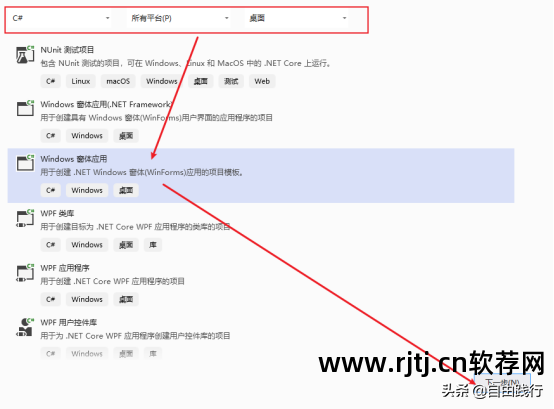Click the WPF 类库 title
This screenshot has width=554, height=409.
(57, 213)
